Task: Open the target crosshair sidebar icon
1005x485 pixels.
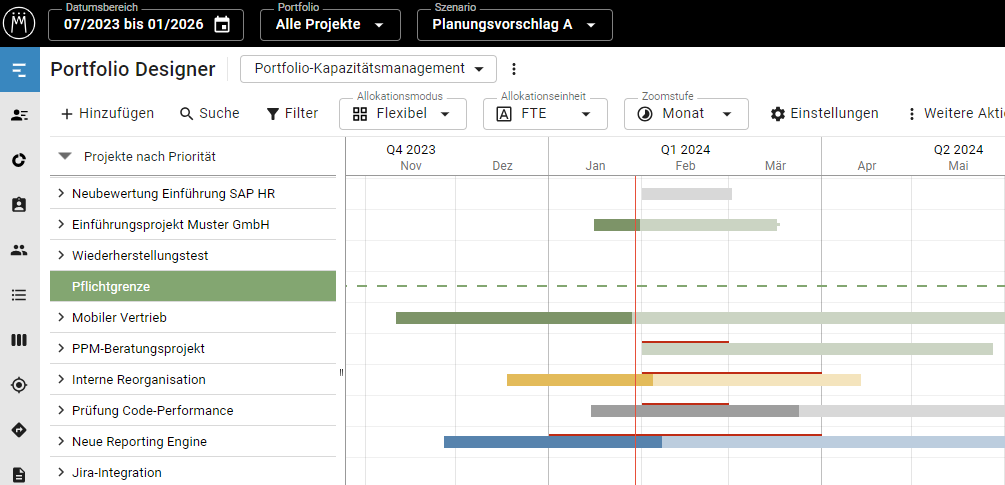Action: coord(20,385)
